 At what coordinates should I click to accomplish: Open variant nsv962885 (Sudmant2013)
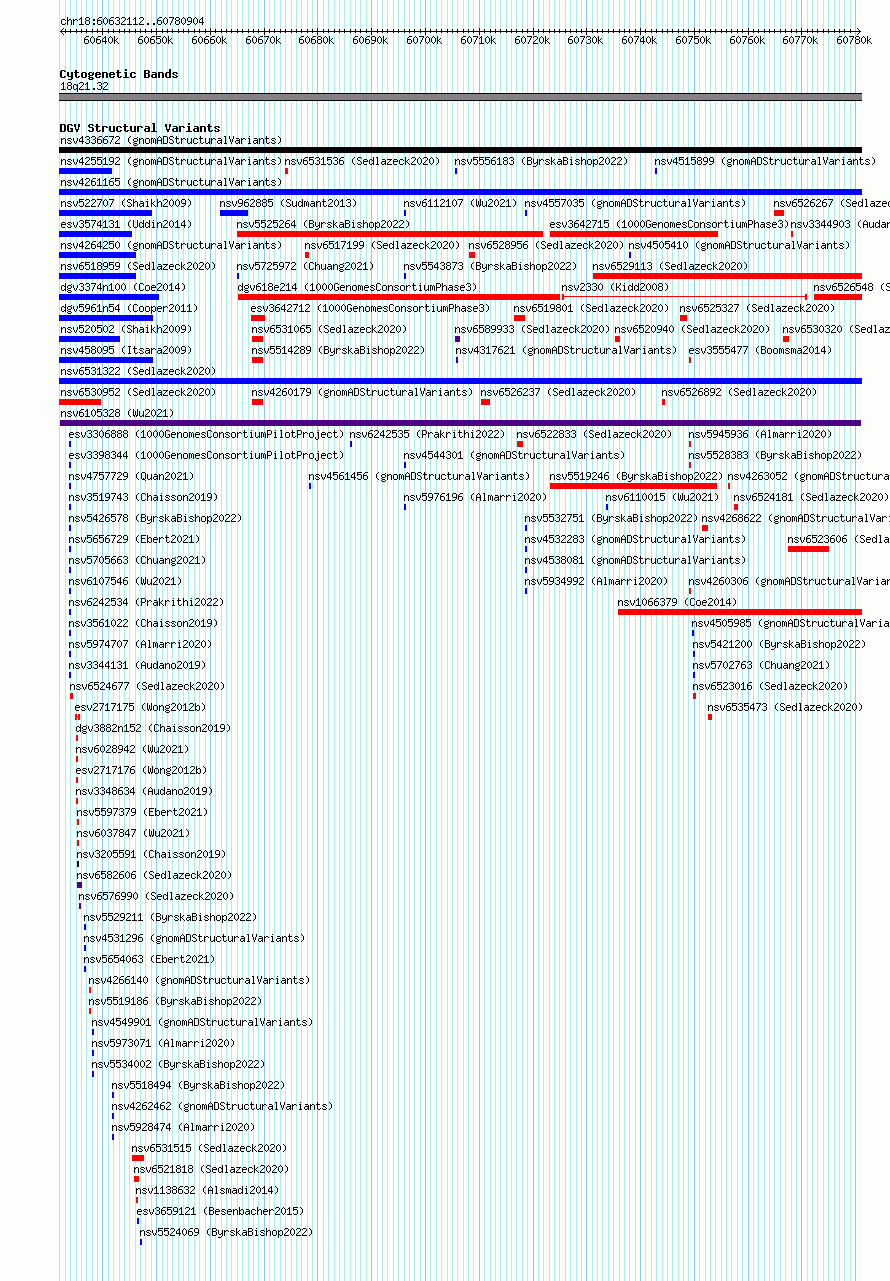[x=288, y=203]
